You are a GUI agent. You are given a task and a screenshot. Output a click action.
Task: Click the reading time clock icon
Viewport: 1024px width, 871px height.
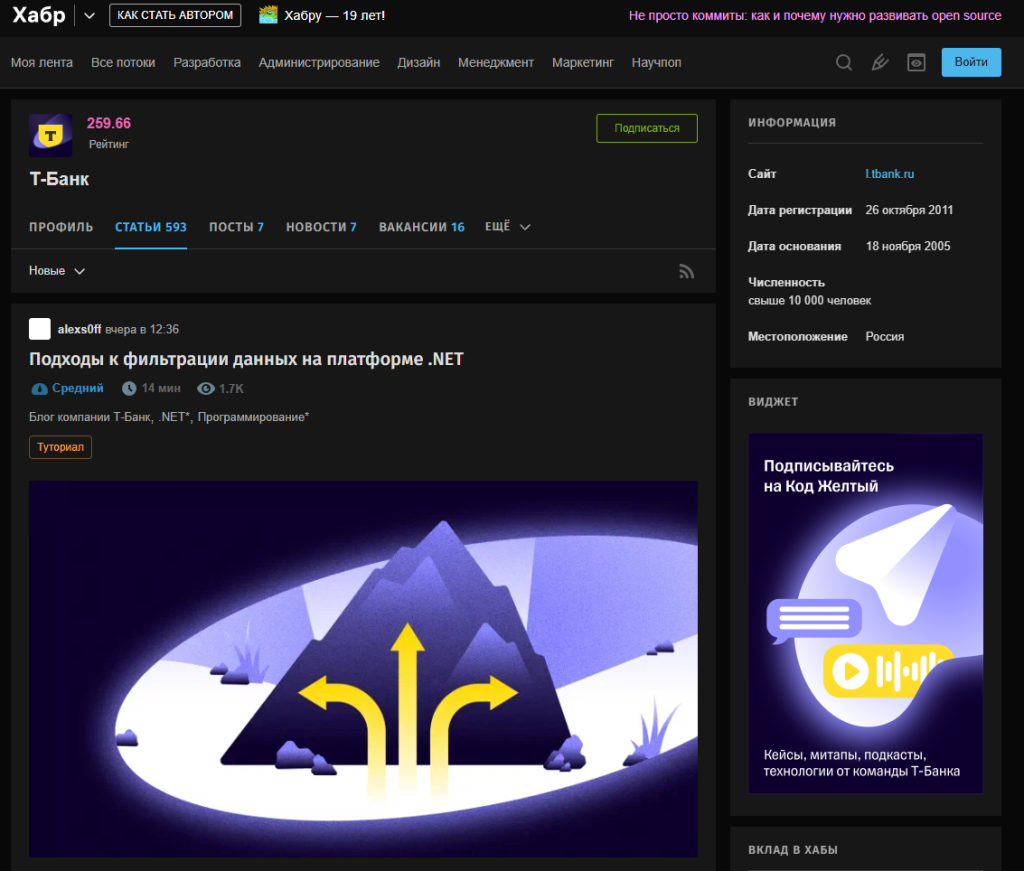click(x=129, y=388)
